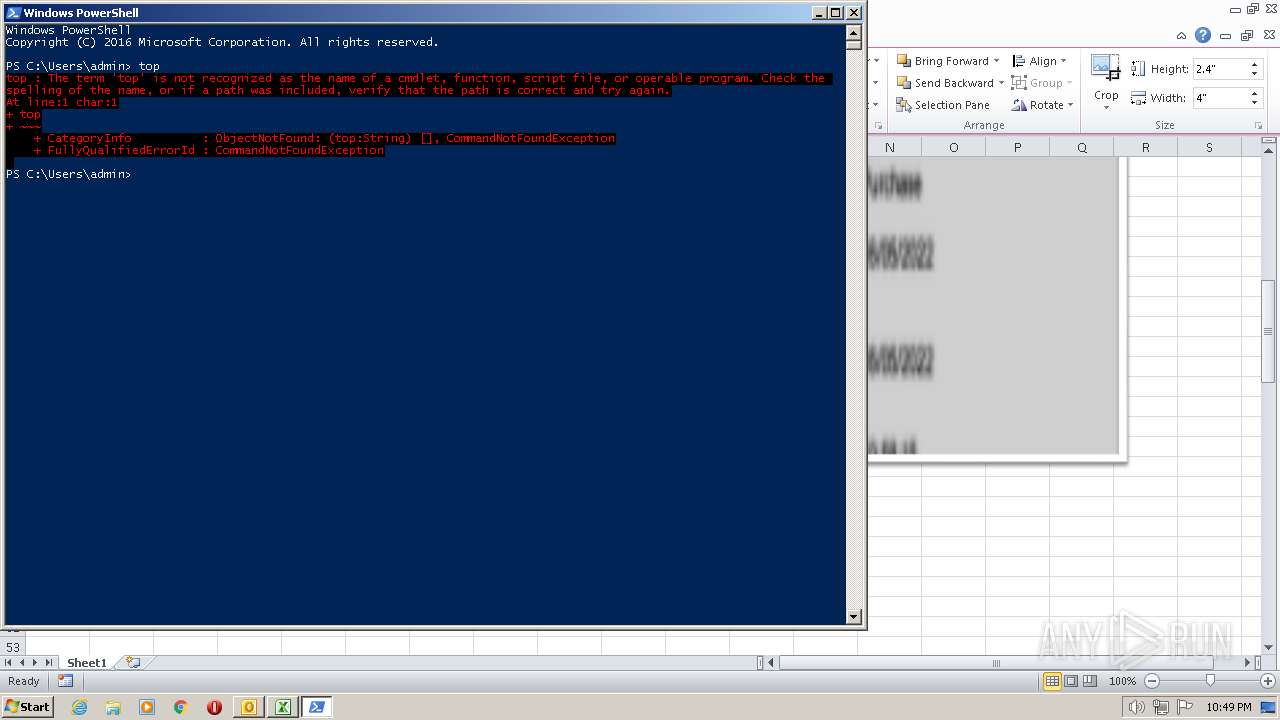Click the Action Center flag tray icon
1280x720 pixels.
click(1184, 707)
